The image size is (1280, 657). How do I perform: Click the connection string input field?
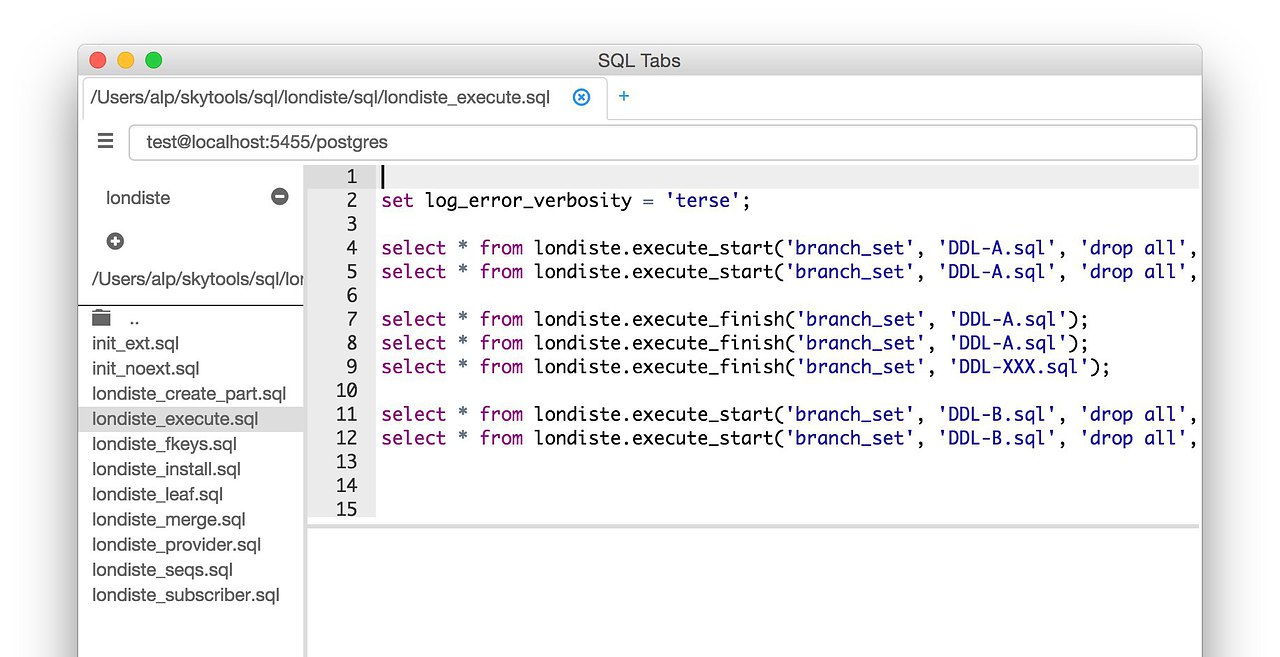click(662, 142)
